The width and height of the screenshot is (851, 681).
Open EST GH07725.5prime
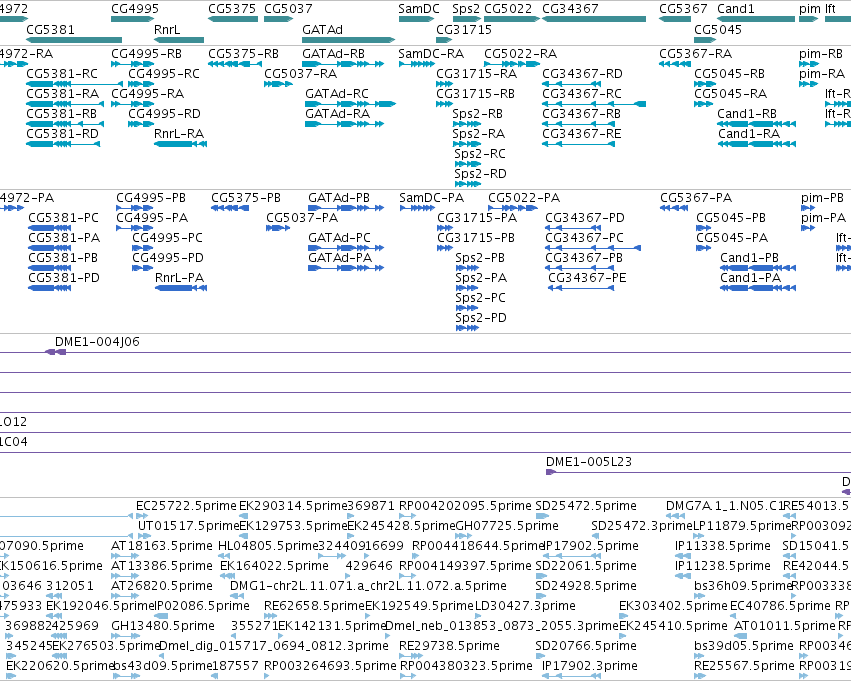[507, 526]
